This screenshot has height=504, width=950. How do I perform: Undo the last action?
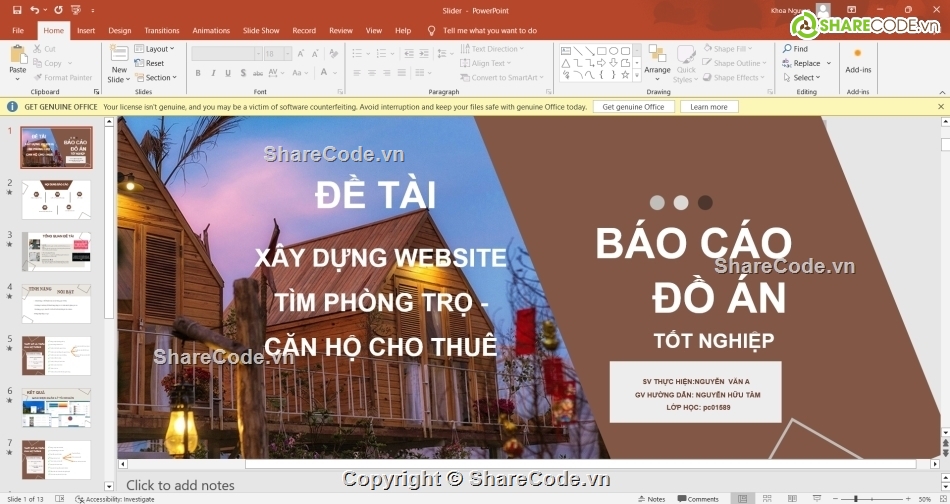(x=35, y=10)
